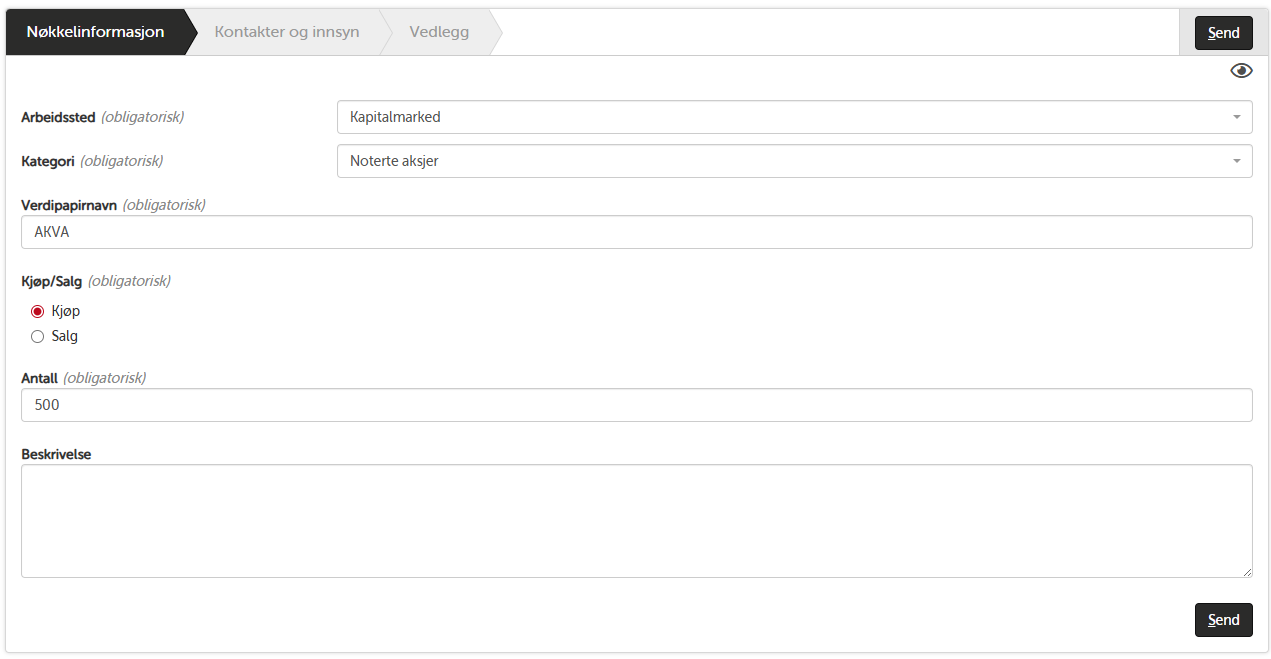The height and width of the screenshot is (659, 1271).
Task: Focus the Verdipapirnavn field containing AKVA
Action: (636, 232)
